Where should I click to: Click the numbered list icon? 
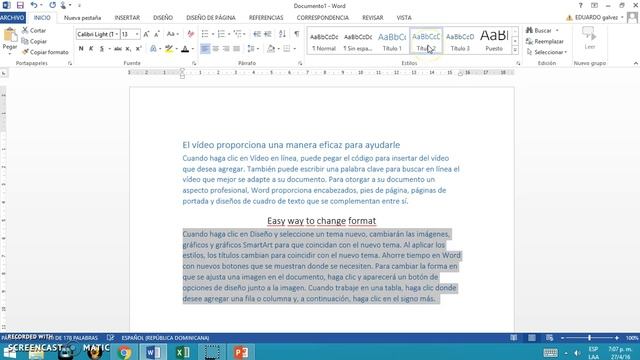click(x=221, y=34)
